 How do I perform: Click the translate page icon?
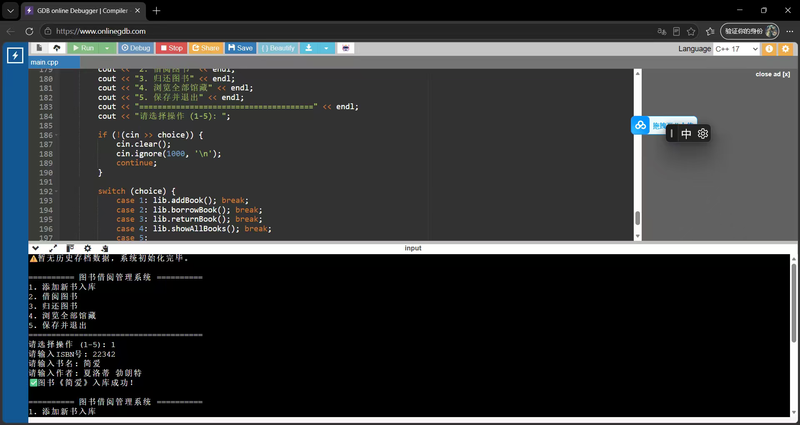662,31
